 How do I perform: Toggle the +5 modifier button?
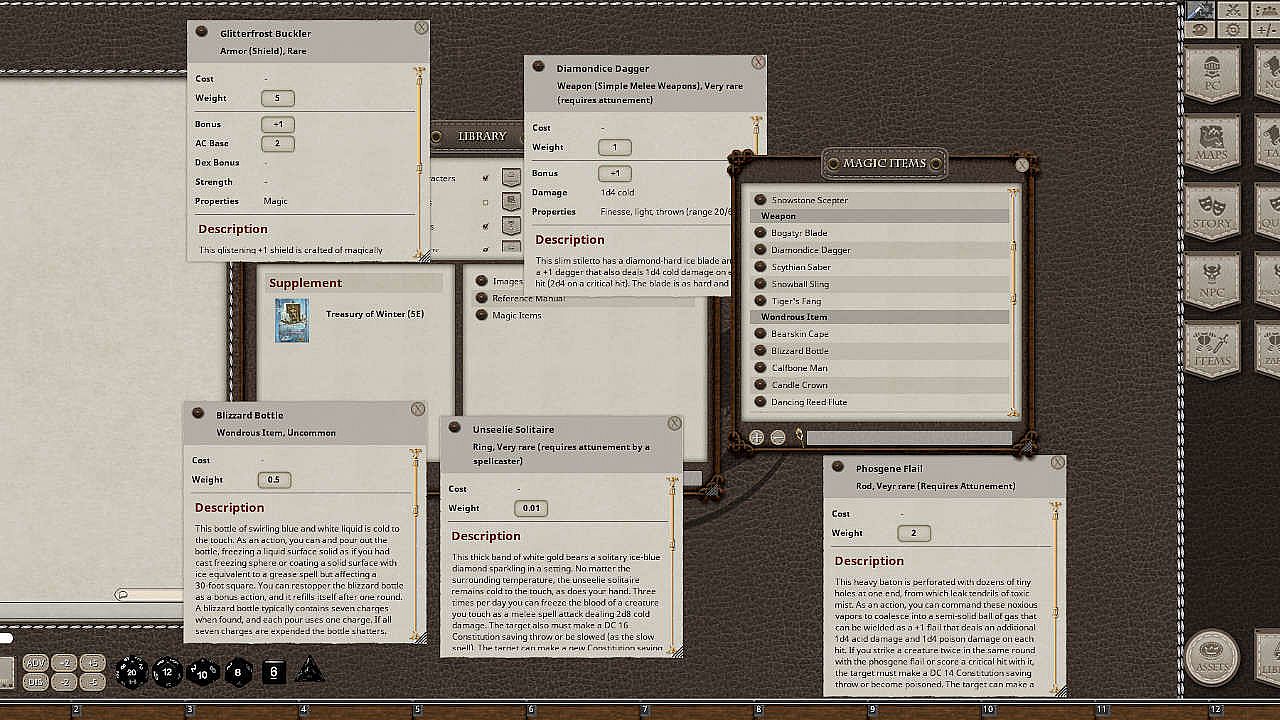click(92, 663)
